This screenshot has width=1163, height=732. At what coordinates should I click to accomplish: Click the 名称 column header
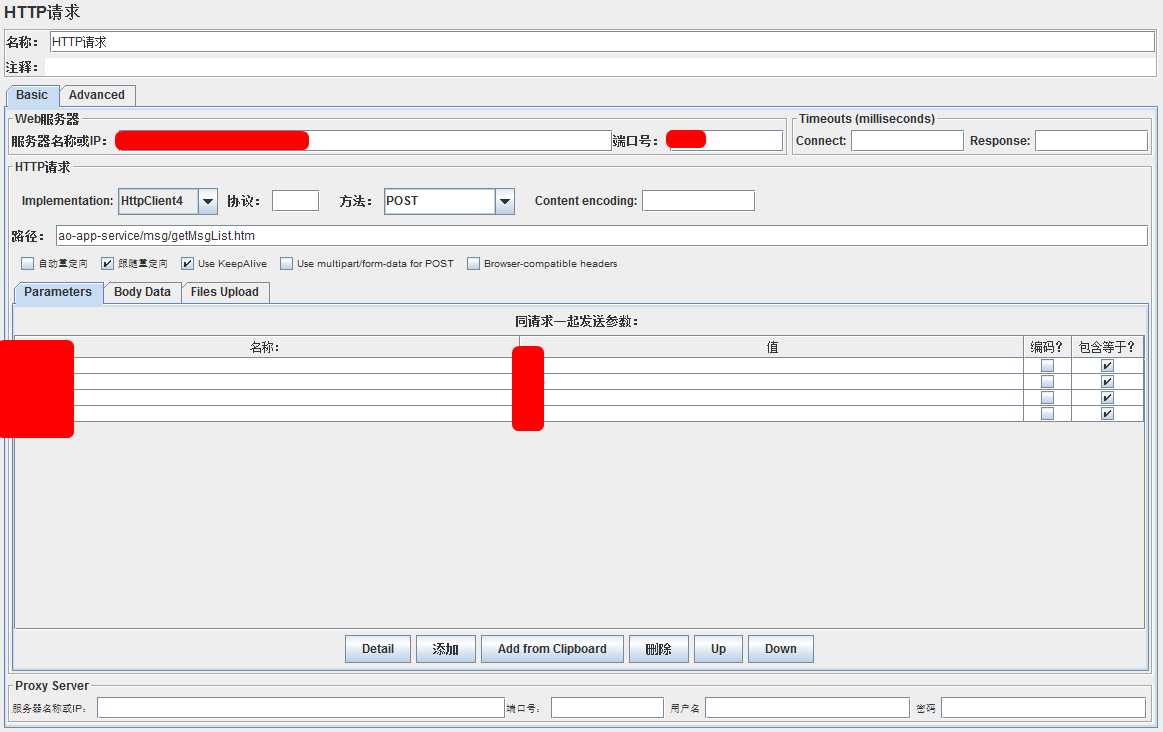[x=265, y=347]
